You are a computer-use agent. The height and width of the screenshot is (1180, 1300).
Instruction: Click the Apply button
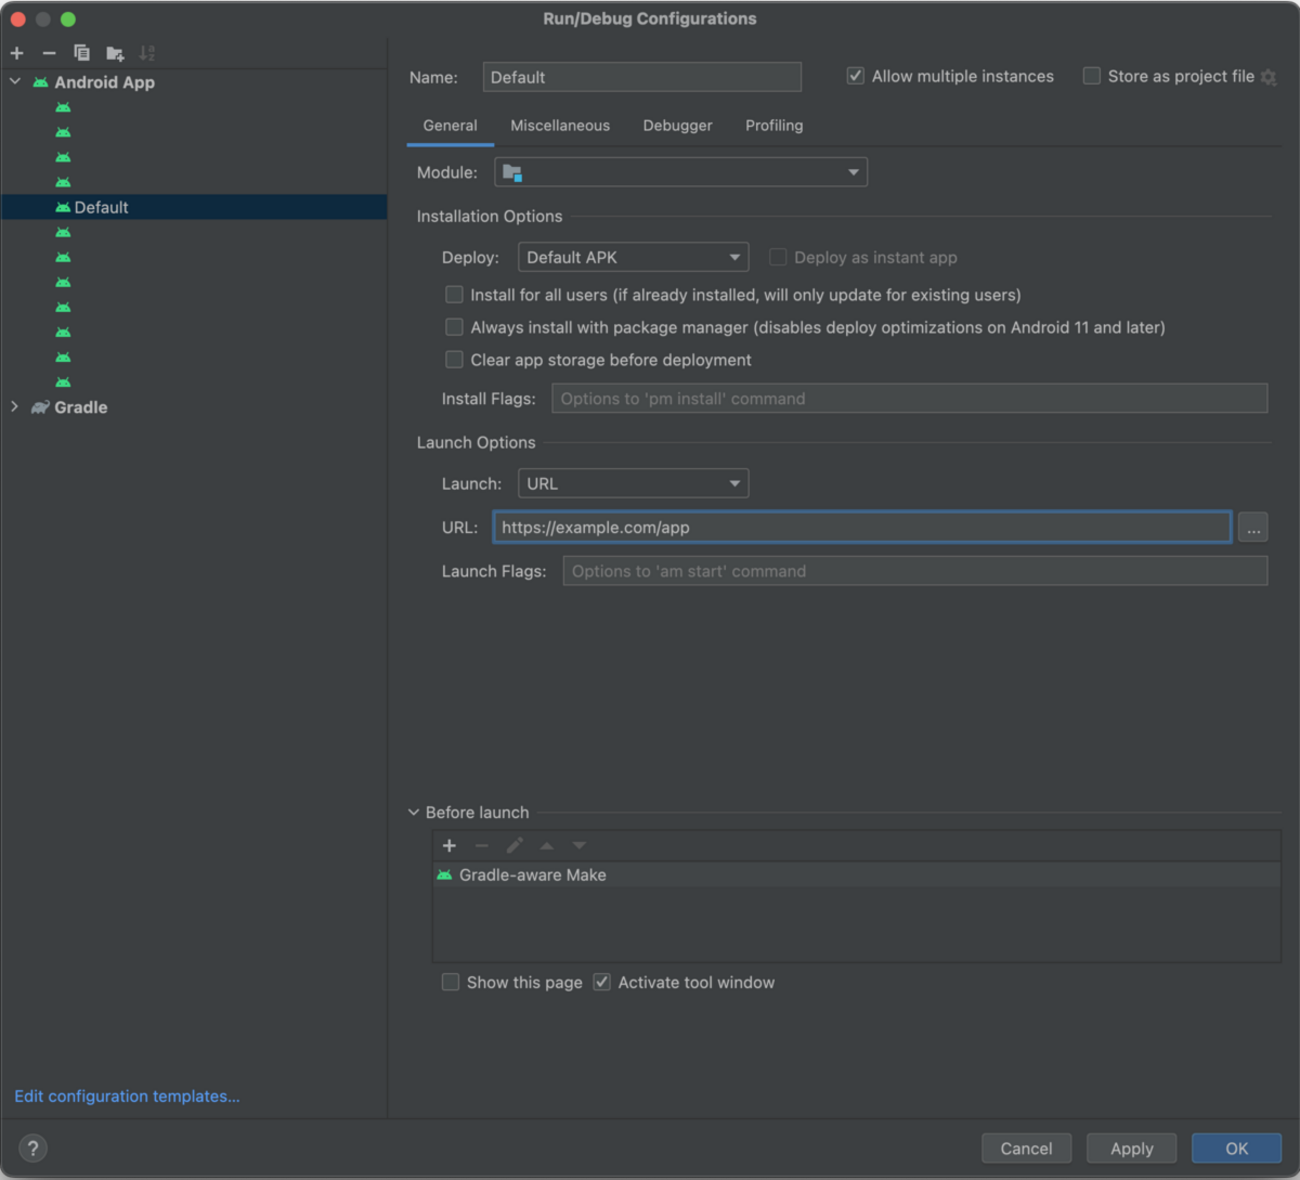(x=1131, y=1148)
